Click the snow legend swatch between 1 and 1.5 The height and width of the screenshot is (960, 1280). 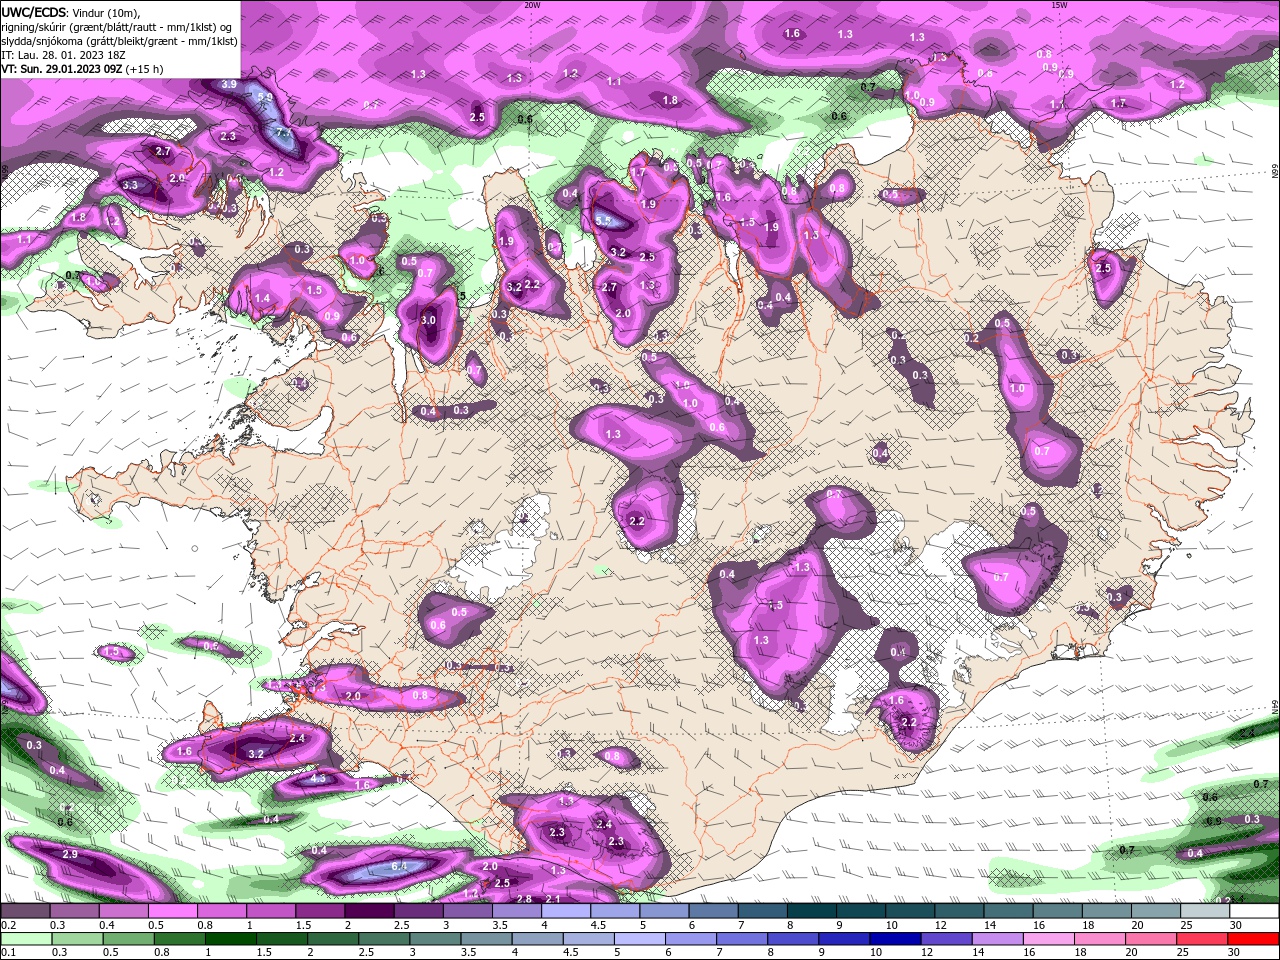272,911
